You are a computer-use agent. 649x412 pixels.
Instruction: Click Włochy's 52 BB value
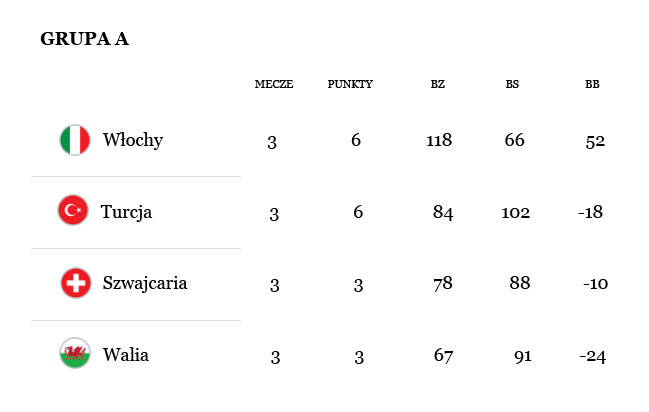click(x=596, y=141)
